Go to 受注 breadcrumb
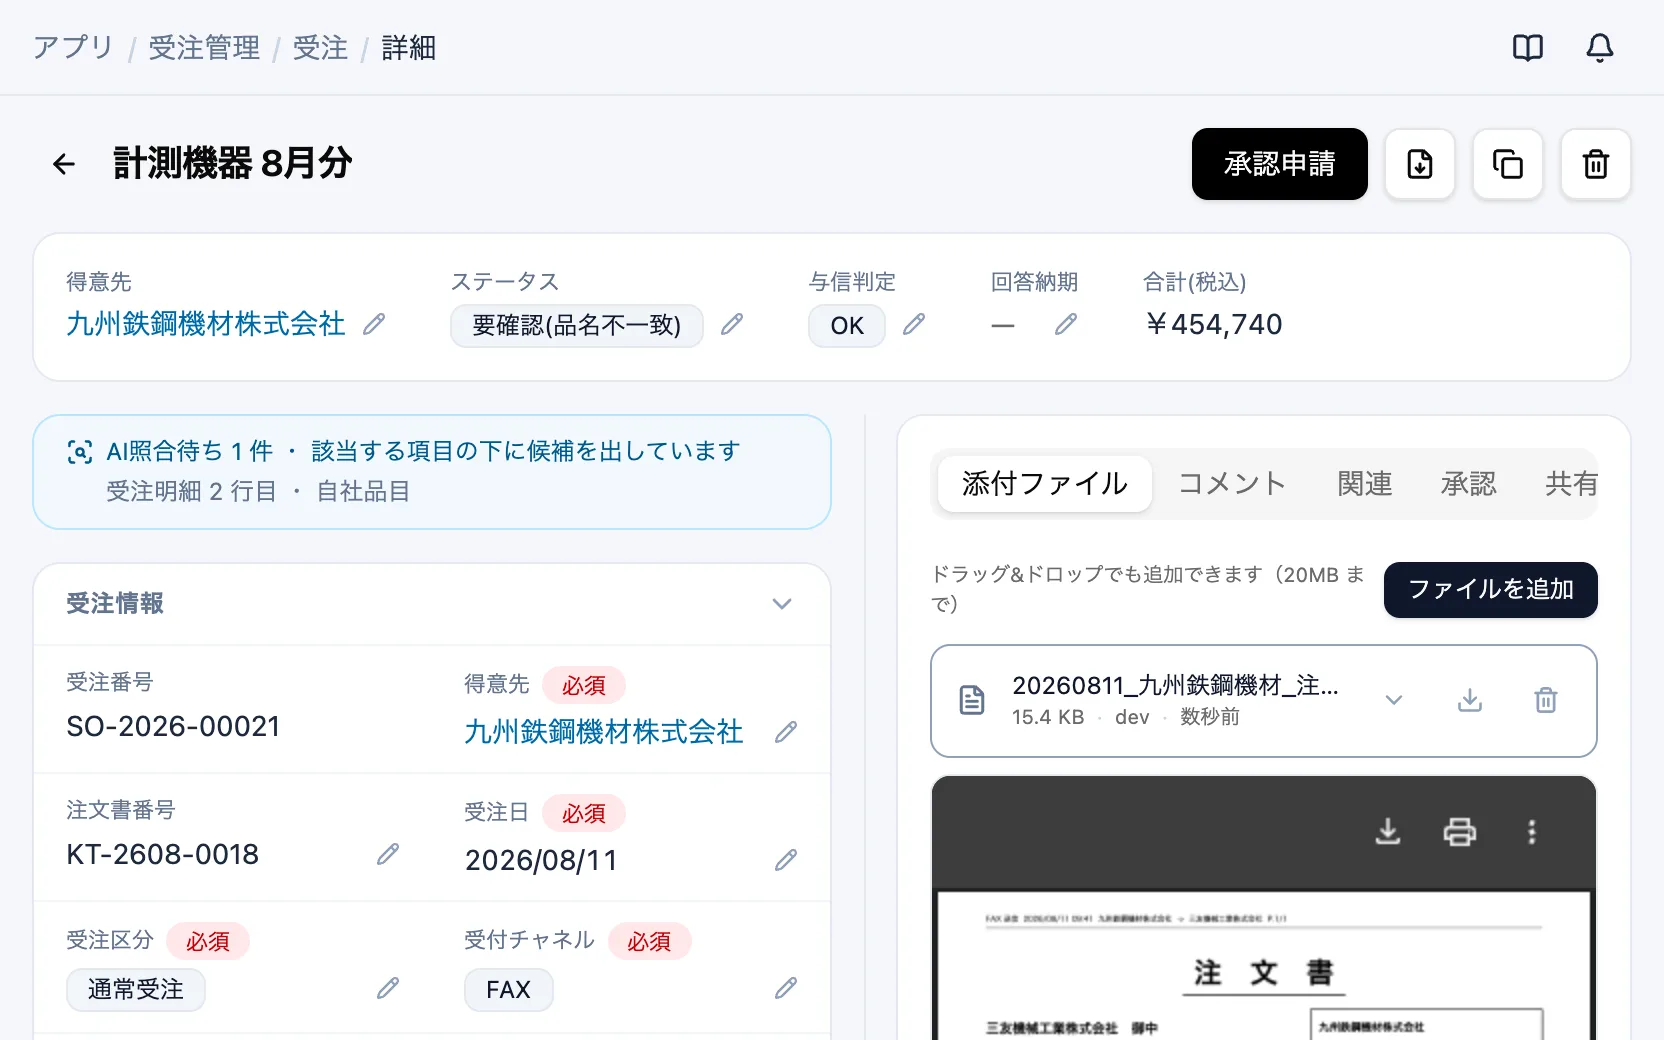The image size is (1664, 1040). tap(320, 47)
